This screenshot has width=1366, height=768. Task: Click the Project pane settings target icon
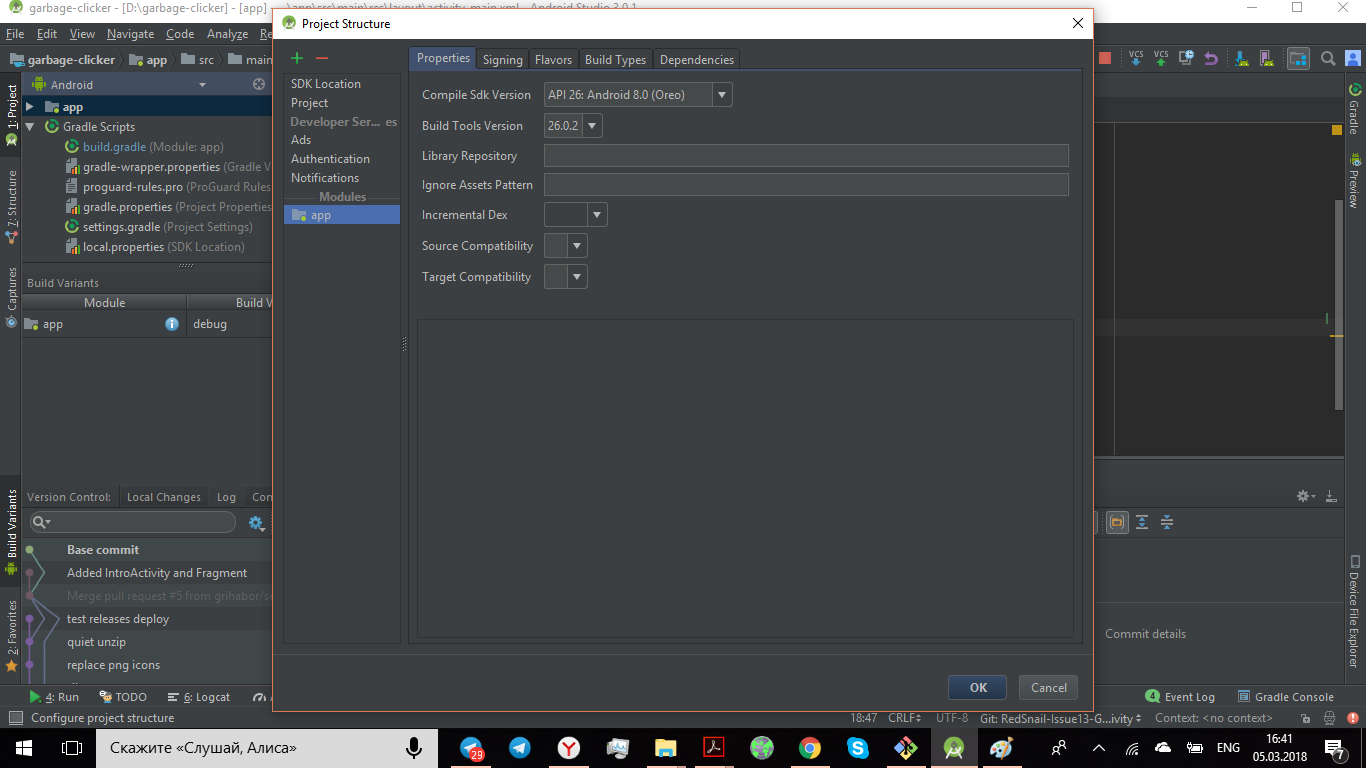click(259, 85)
